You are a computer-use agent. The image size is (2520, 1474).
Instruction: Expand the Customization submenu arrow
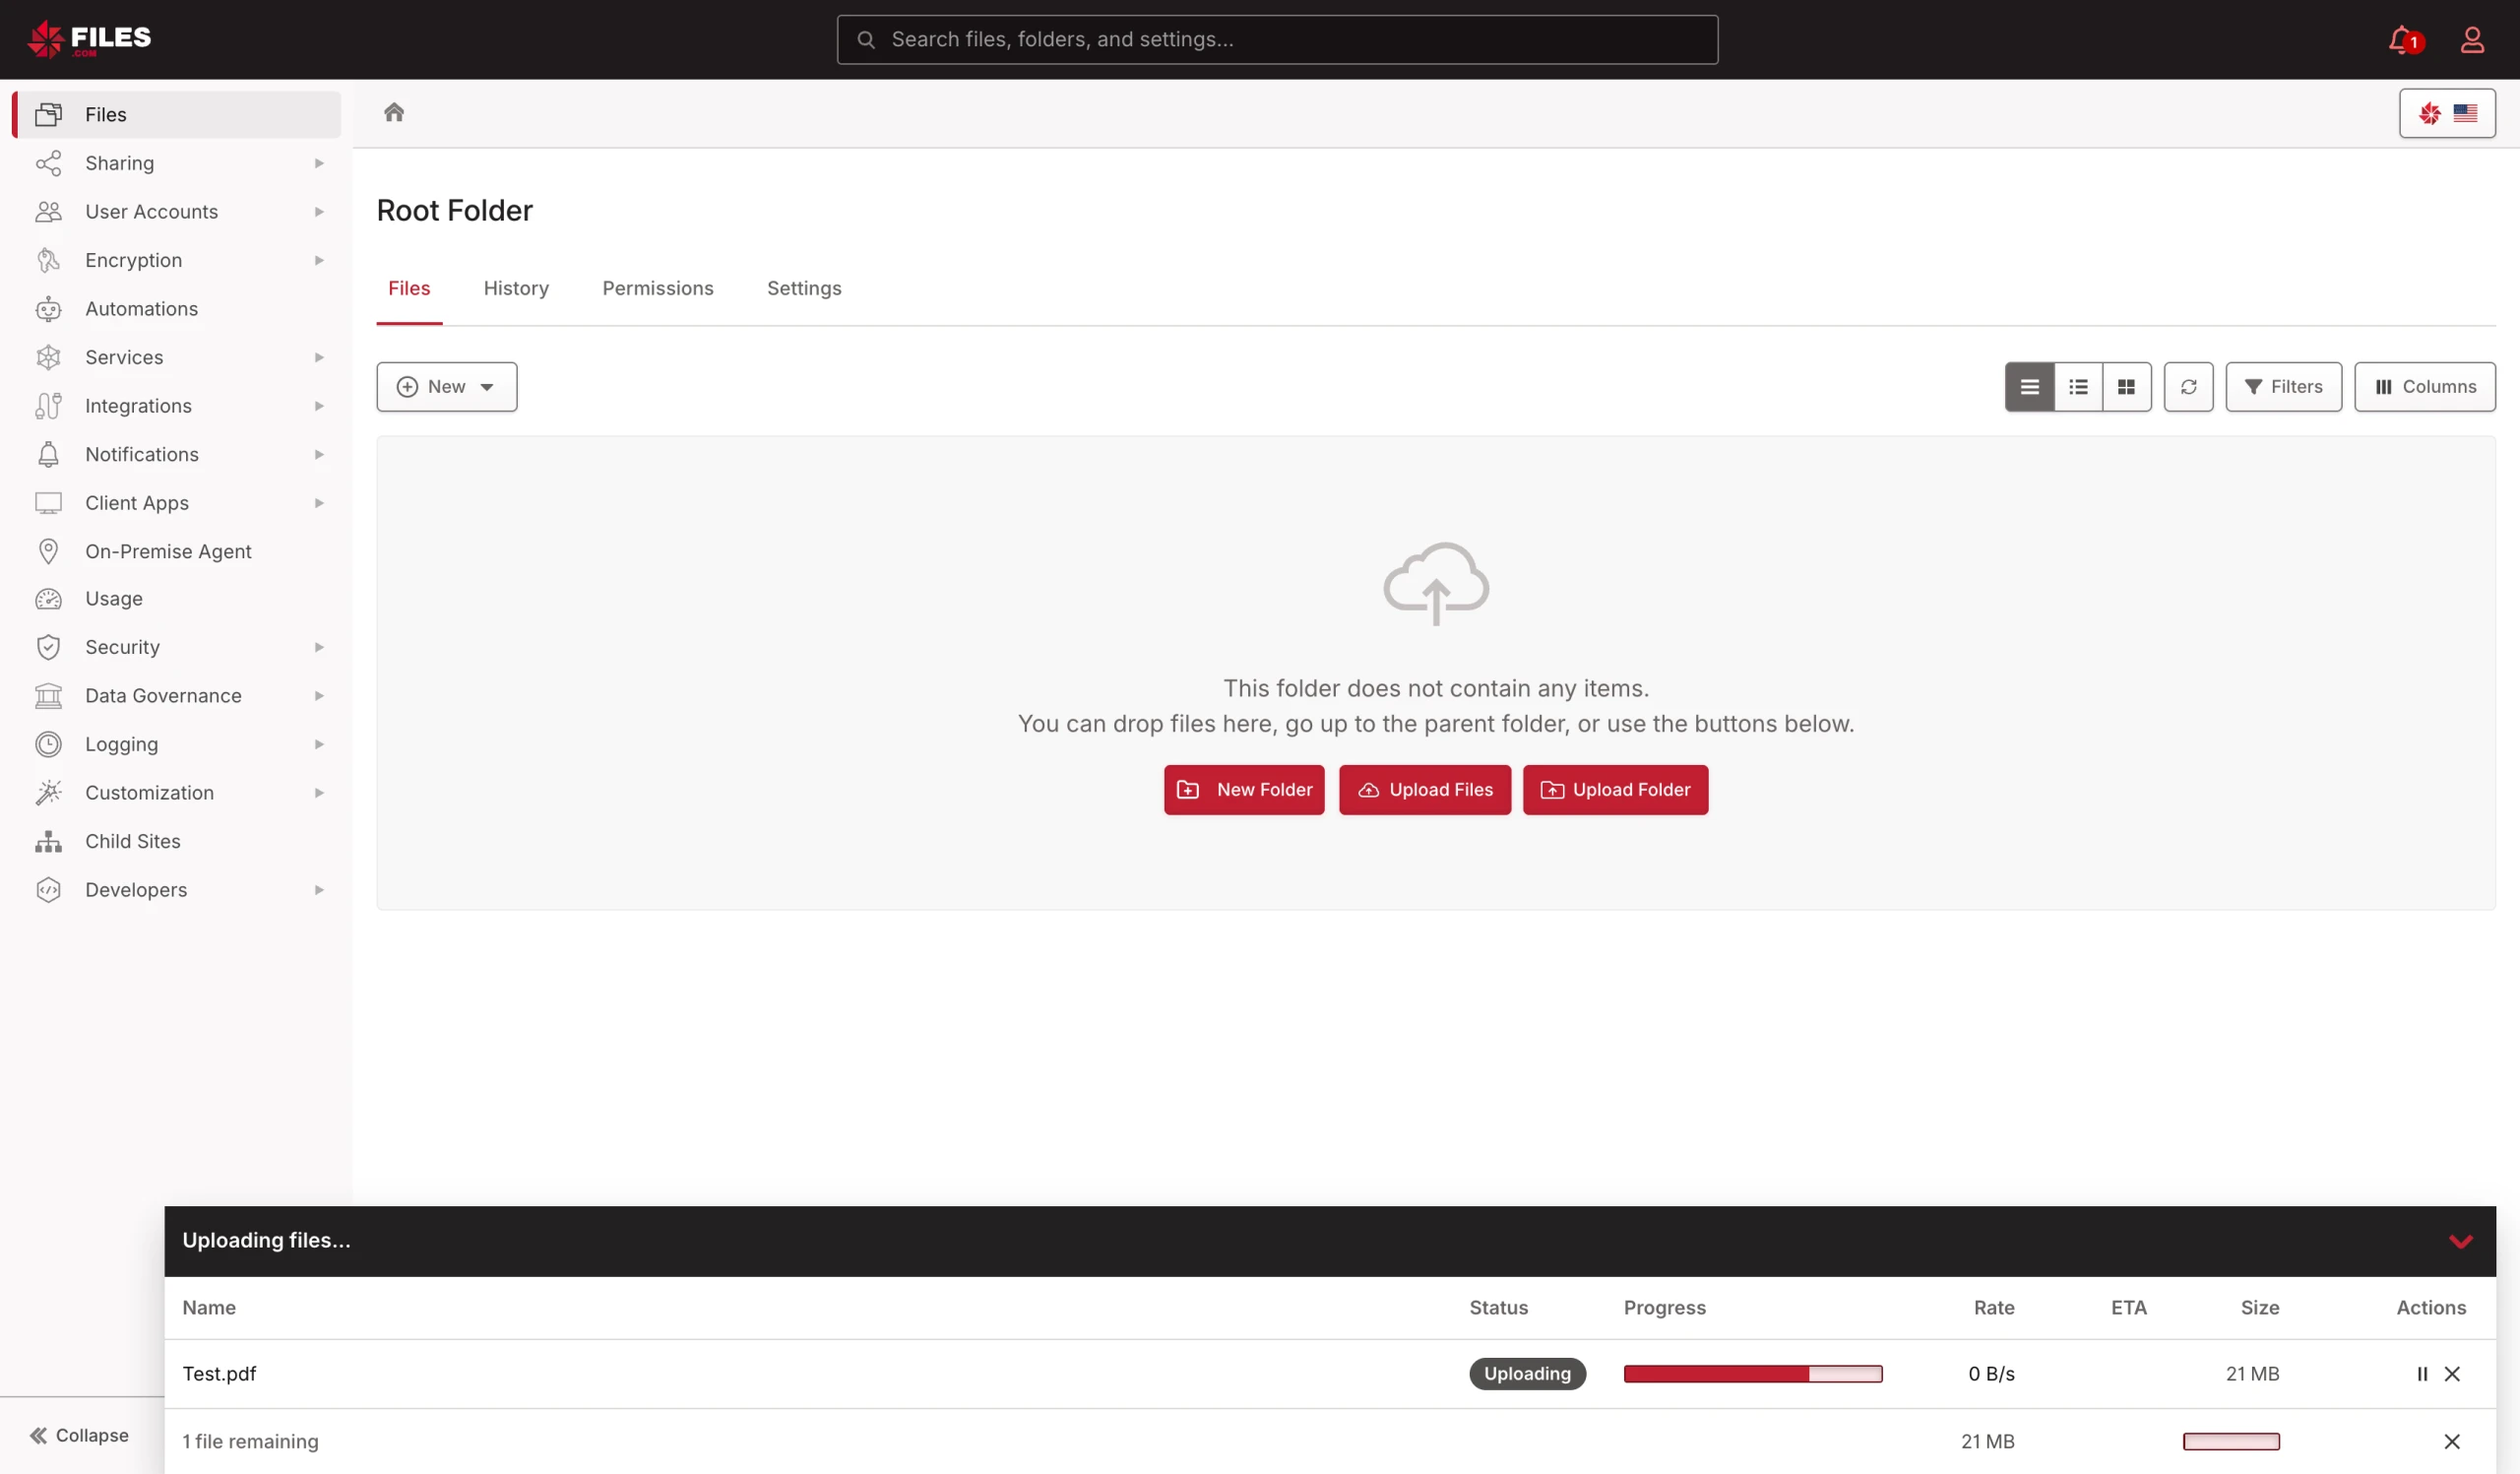[x=319, y=793]
